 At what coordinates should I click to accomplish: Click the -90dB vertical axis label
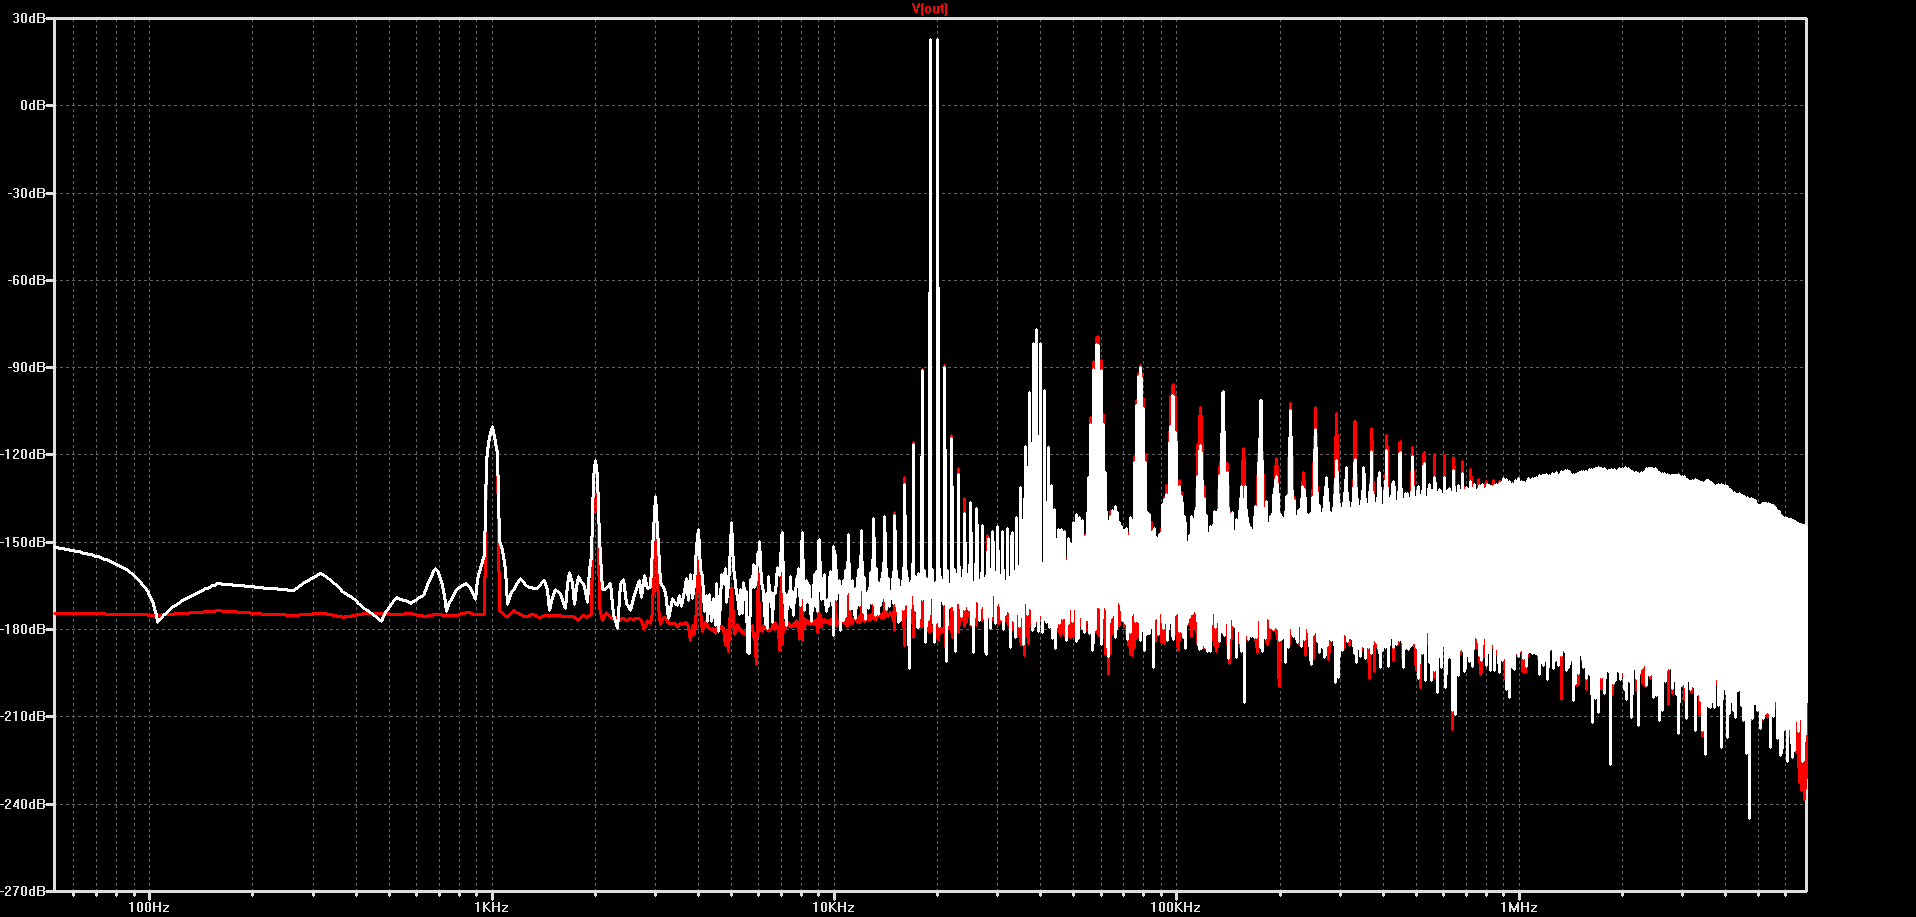pyautogui.click(x=27, y=367)
